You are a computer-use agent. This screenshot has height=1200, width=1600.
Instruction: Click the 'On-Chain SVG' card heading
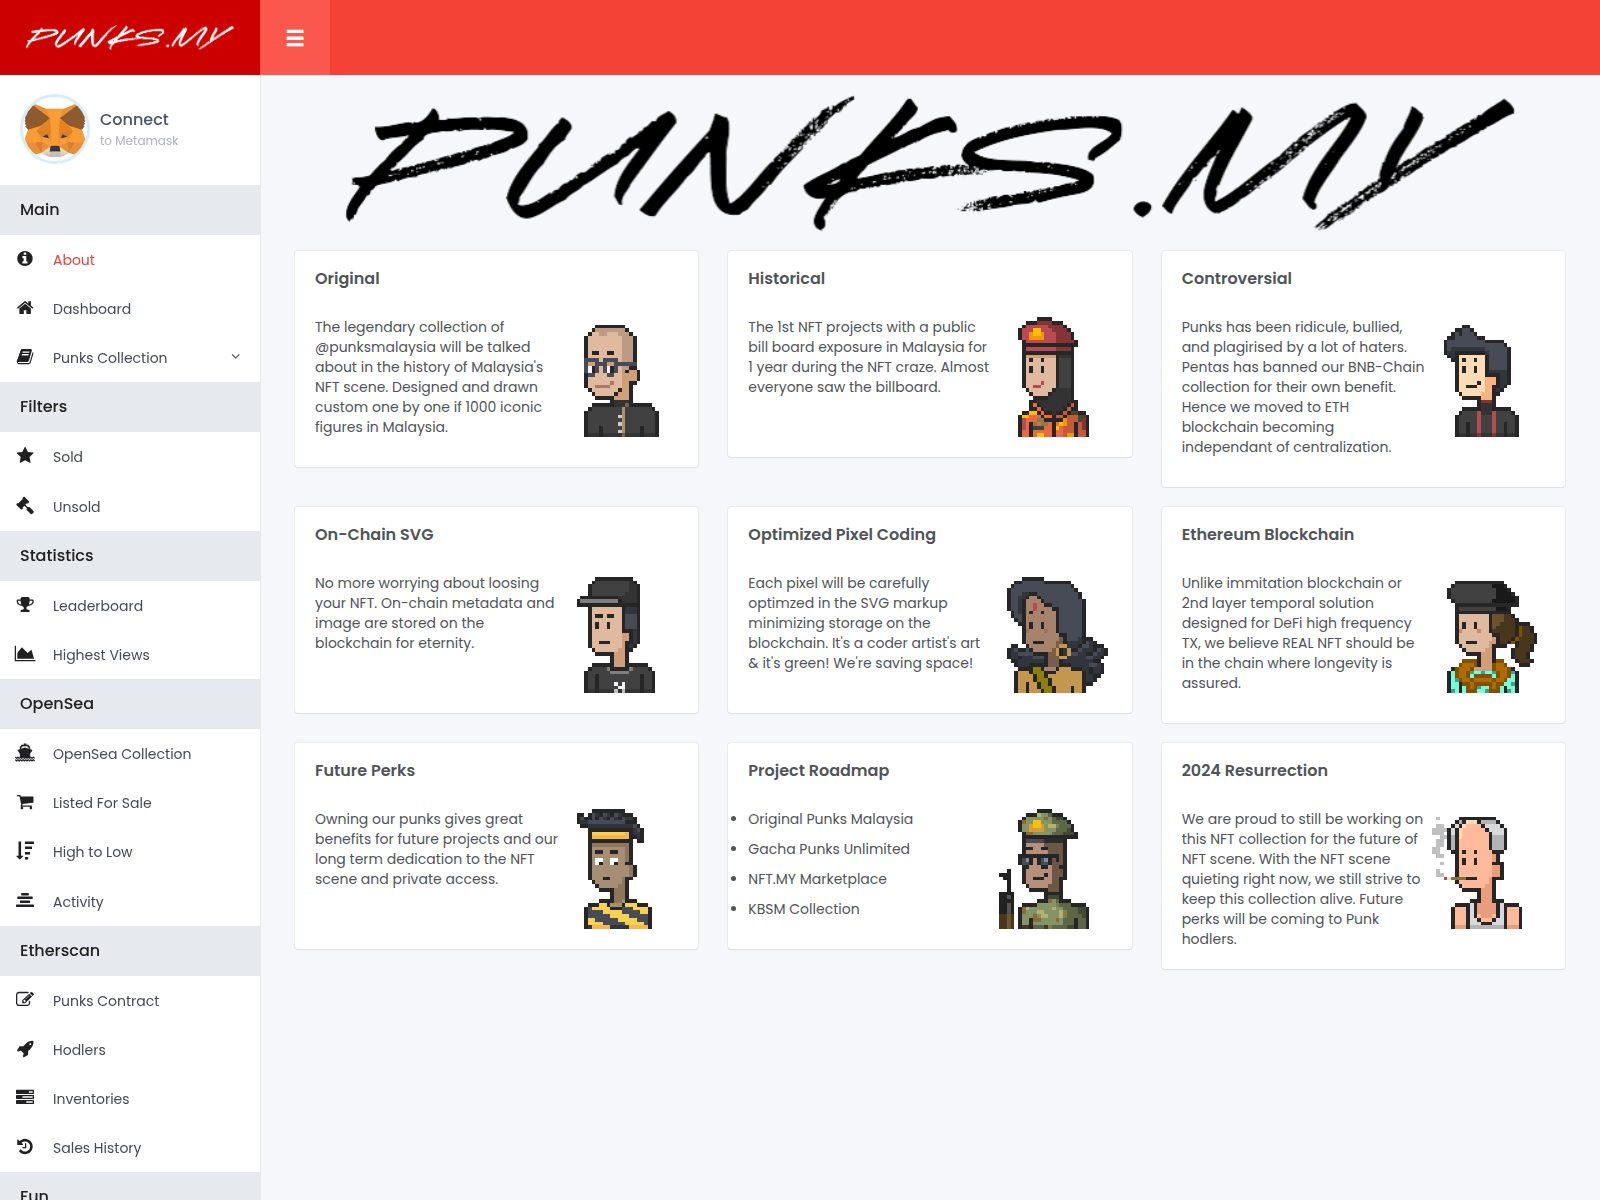[x=374, y=535]
